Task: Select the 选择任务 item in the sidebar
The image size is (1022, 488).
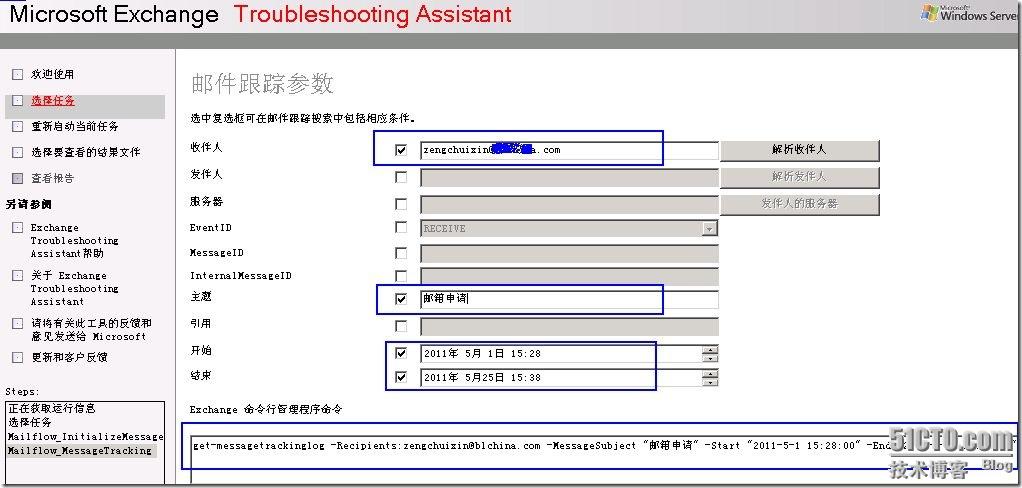Action: coord(52,101)
